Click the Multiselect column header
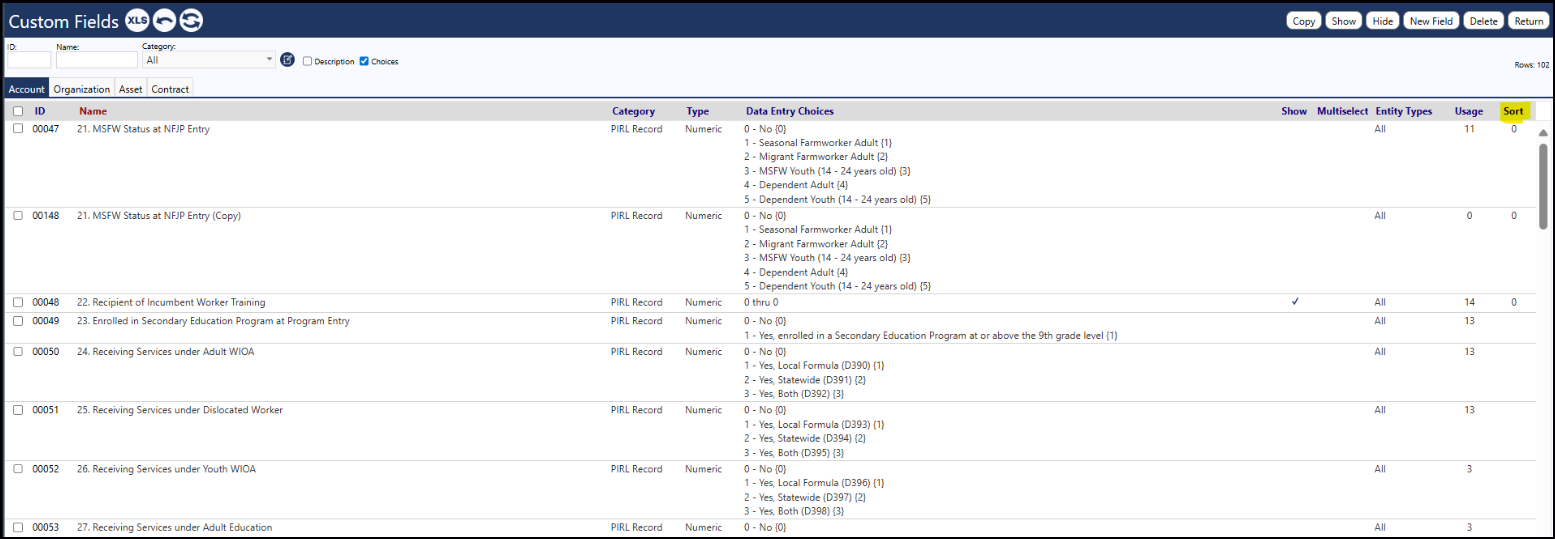 (1342, 111)
